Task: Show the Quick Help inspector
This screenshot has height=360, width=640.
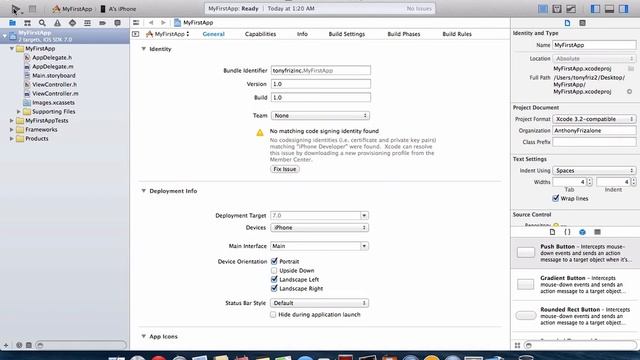Action: pyautogui.click(x=582, y=23)
